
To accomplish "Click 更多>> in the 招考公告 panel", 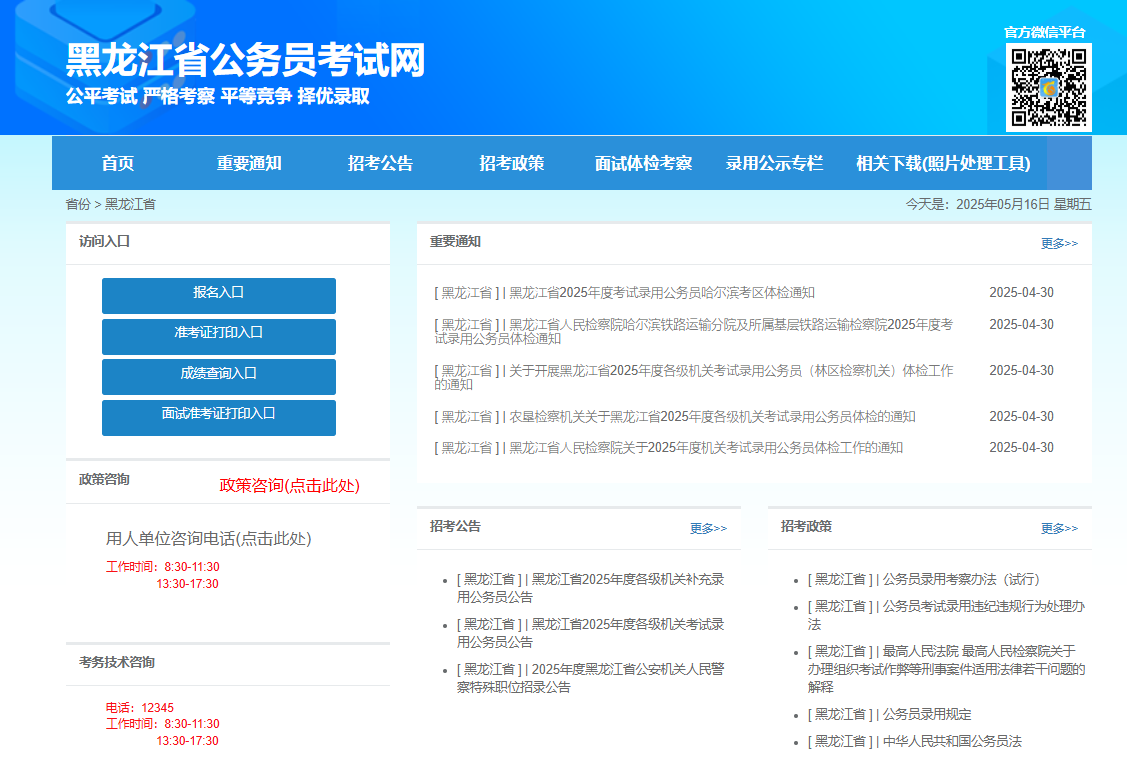I will (709, 529).
